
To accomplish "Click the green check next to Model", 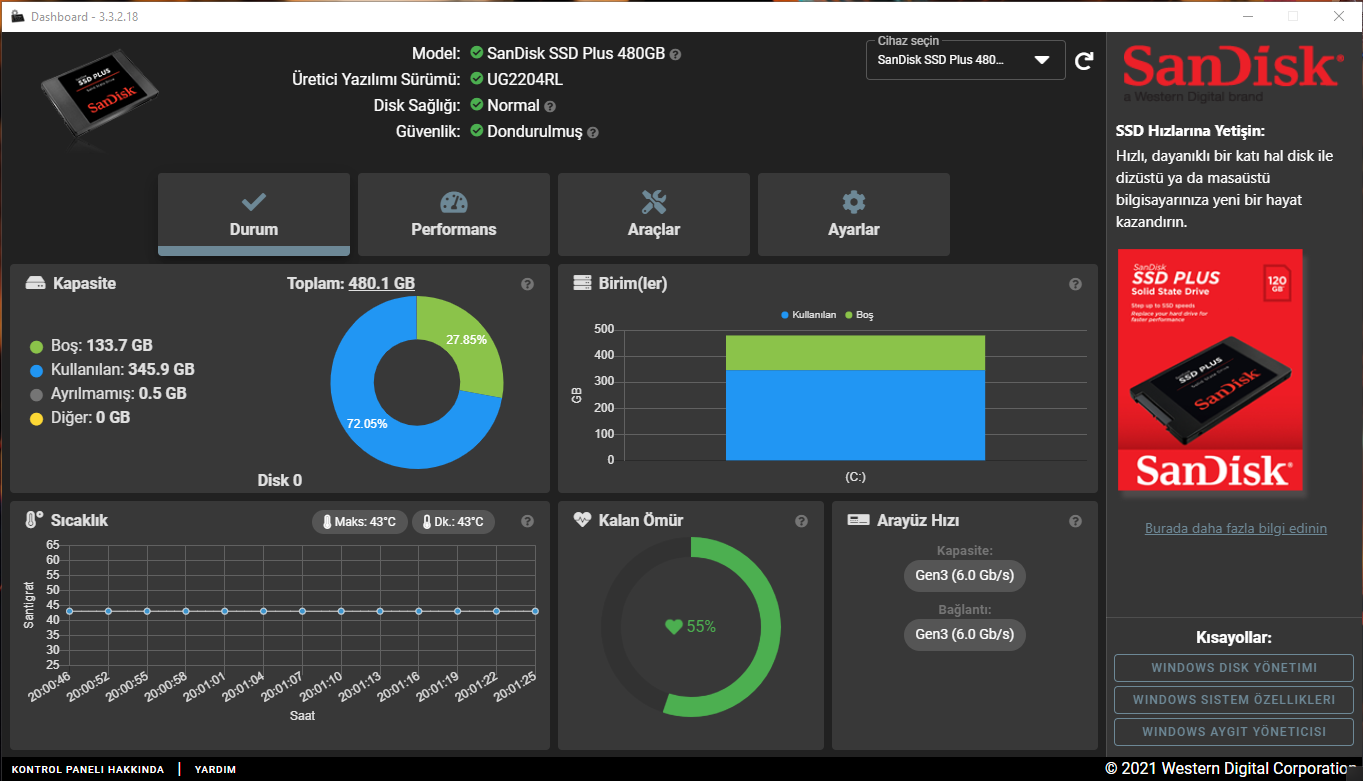I will tap(477, 53).
